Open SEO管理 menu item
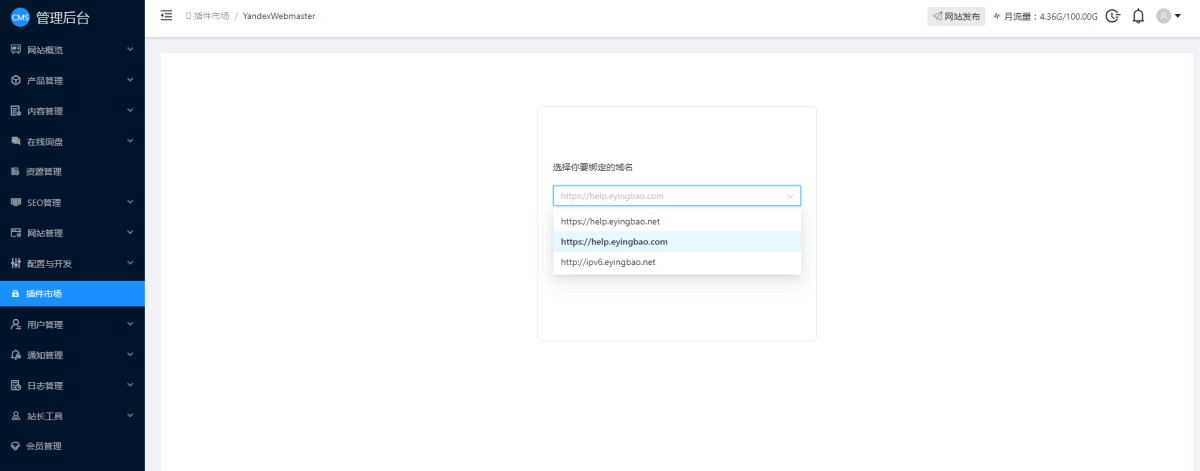The width and height of the screenshot is (1200, 471). [x=72, y=202]
